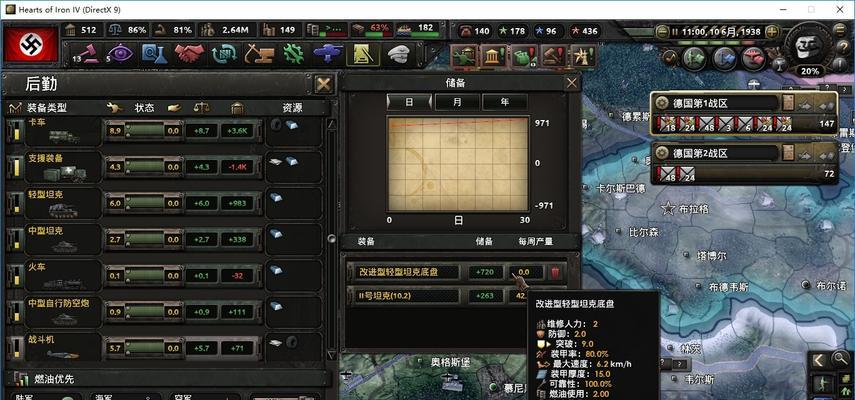Delete stockpile via red trash icon
The image size is (855, 400).
tap(556, 272)
